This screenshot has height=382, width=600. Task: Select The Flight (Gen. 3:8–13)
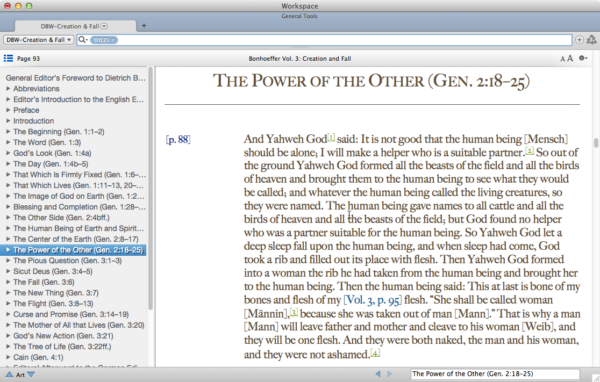click(53, 304)
